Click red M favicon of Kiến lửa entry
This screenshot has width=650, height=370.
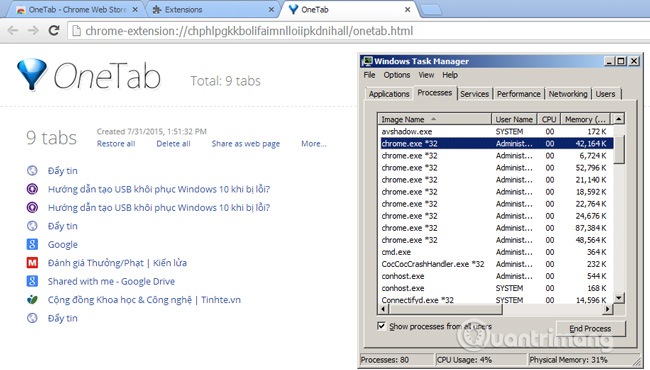(x=32, y=263)
